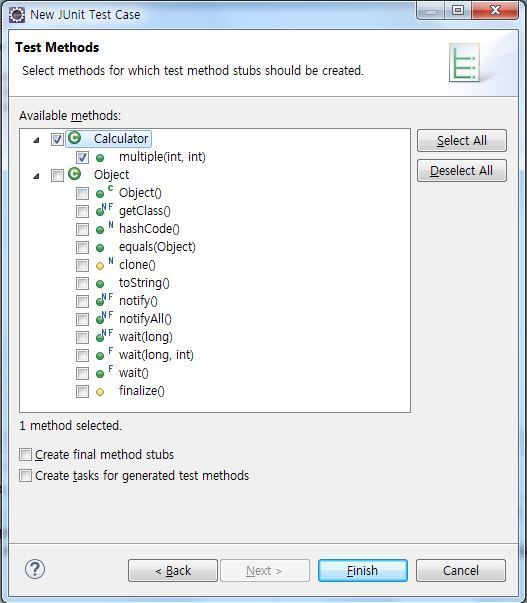Click the toString() method icon

click(x=100, y=284)
